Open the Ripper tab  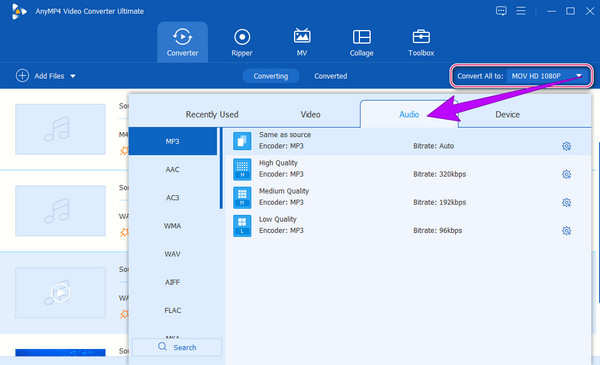[242, 42]
